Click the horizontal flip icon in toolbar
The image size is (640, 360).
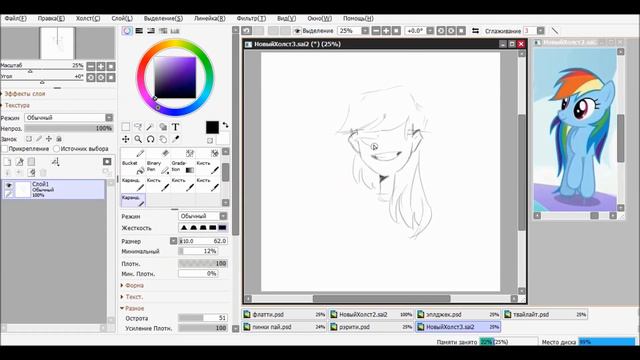tap(476, 31)
